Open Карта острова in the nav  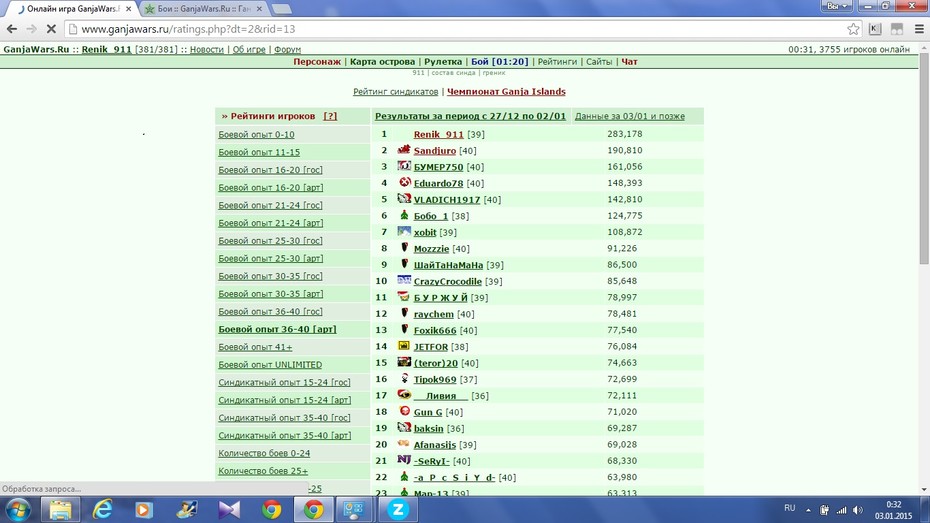point(383,62)
